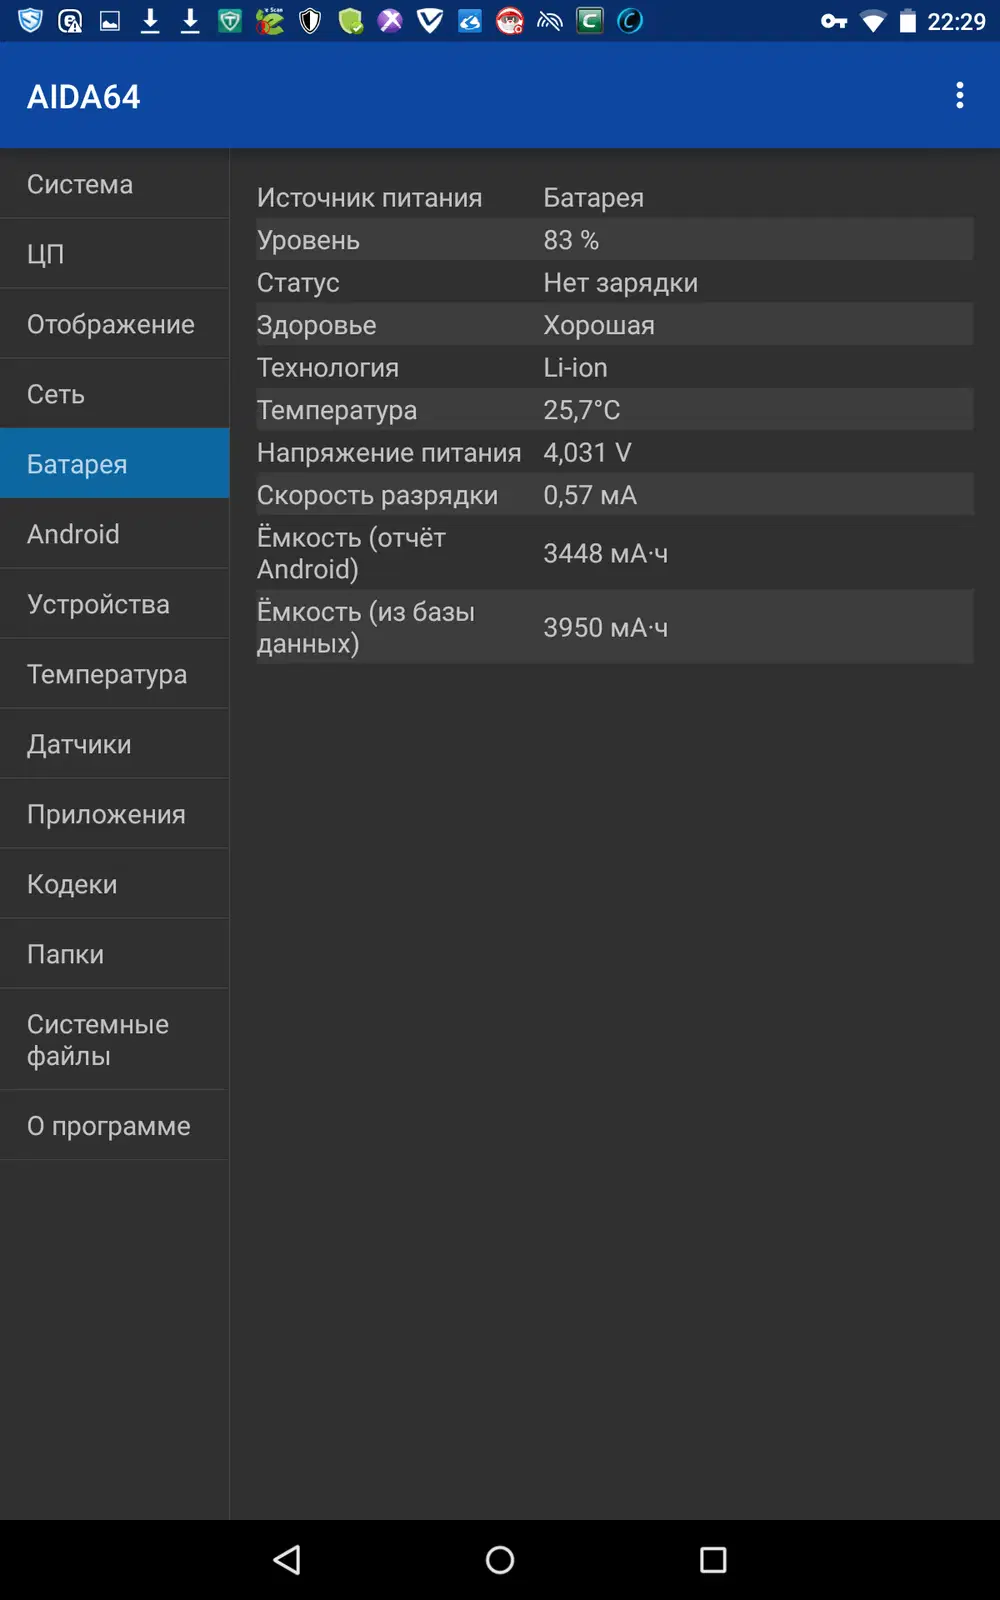Open the Системные файлы section
This screenshot has width=1000, height=1600.
[114, 1040]
